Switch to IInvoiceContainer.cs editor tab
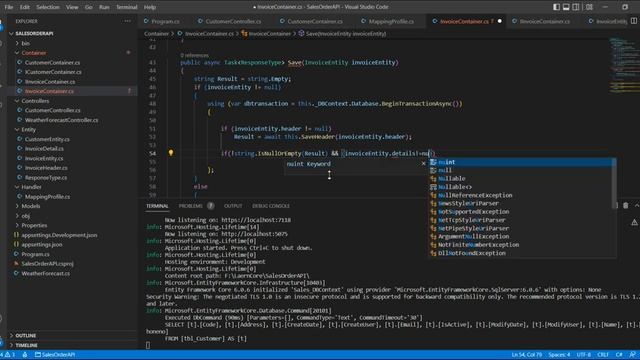This screenshot has width=640, height=360. click(544, 21)
